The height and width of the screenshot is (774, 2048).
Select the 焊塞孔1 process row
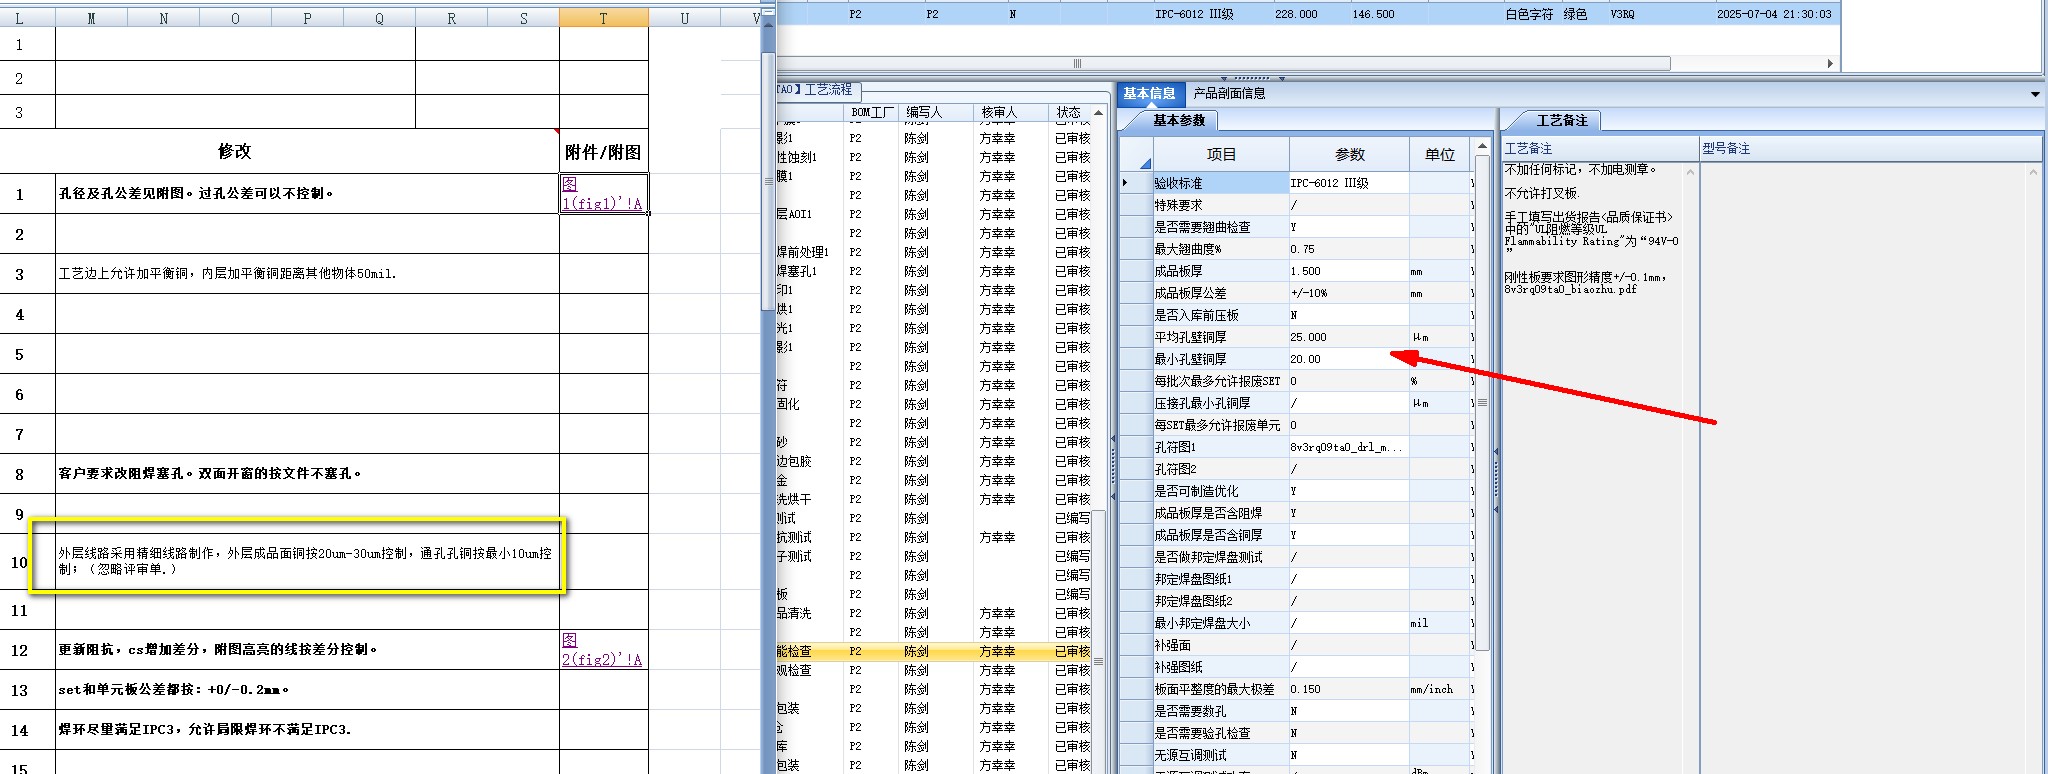934,271
